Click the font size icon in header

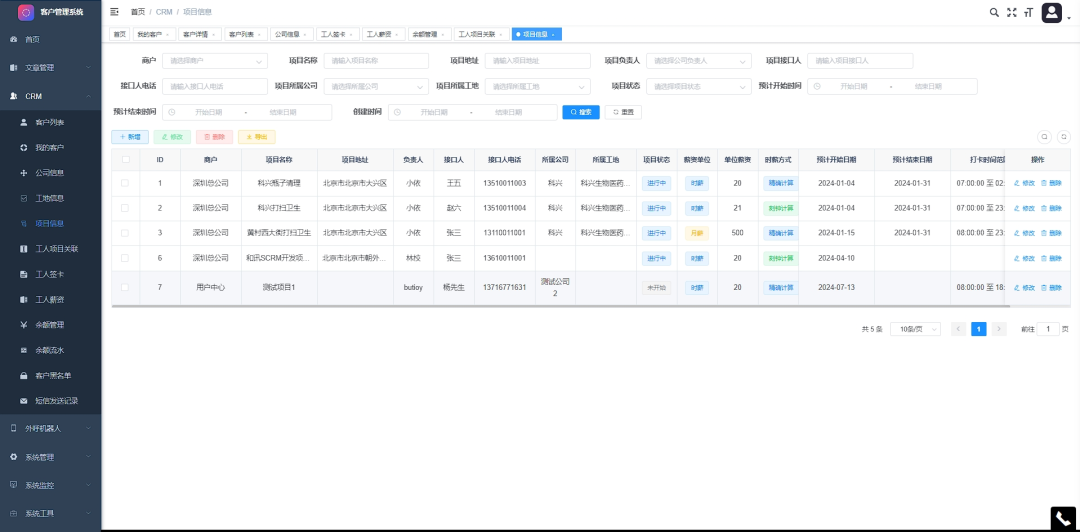pyautogui.click(x=1027, y=12)
